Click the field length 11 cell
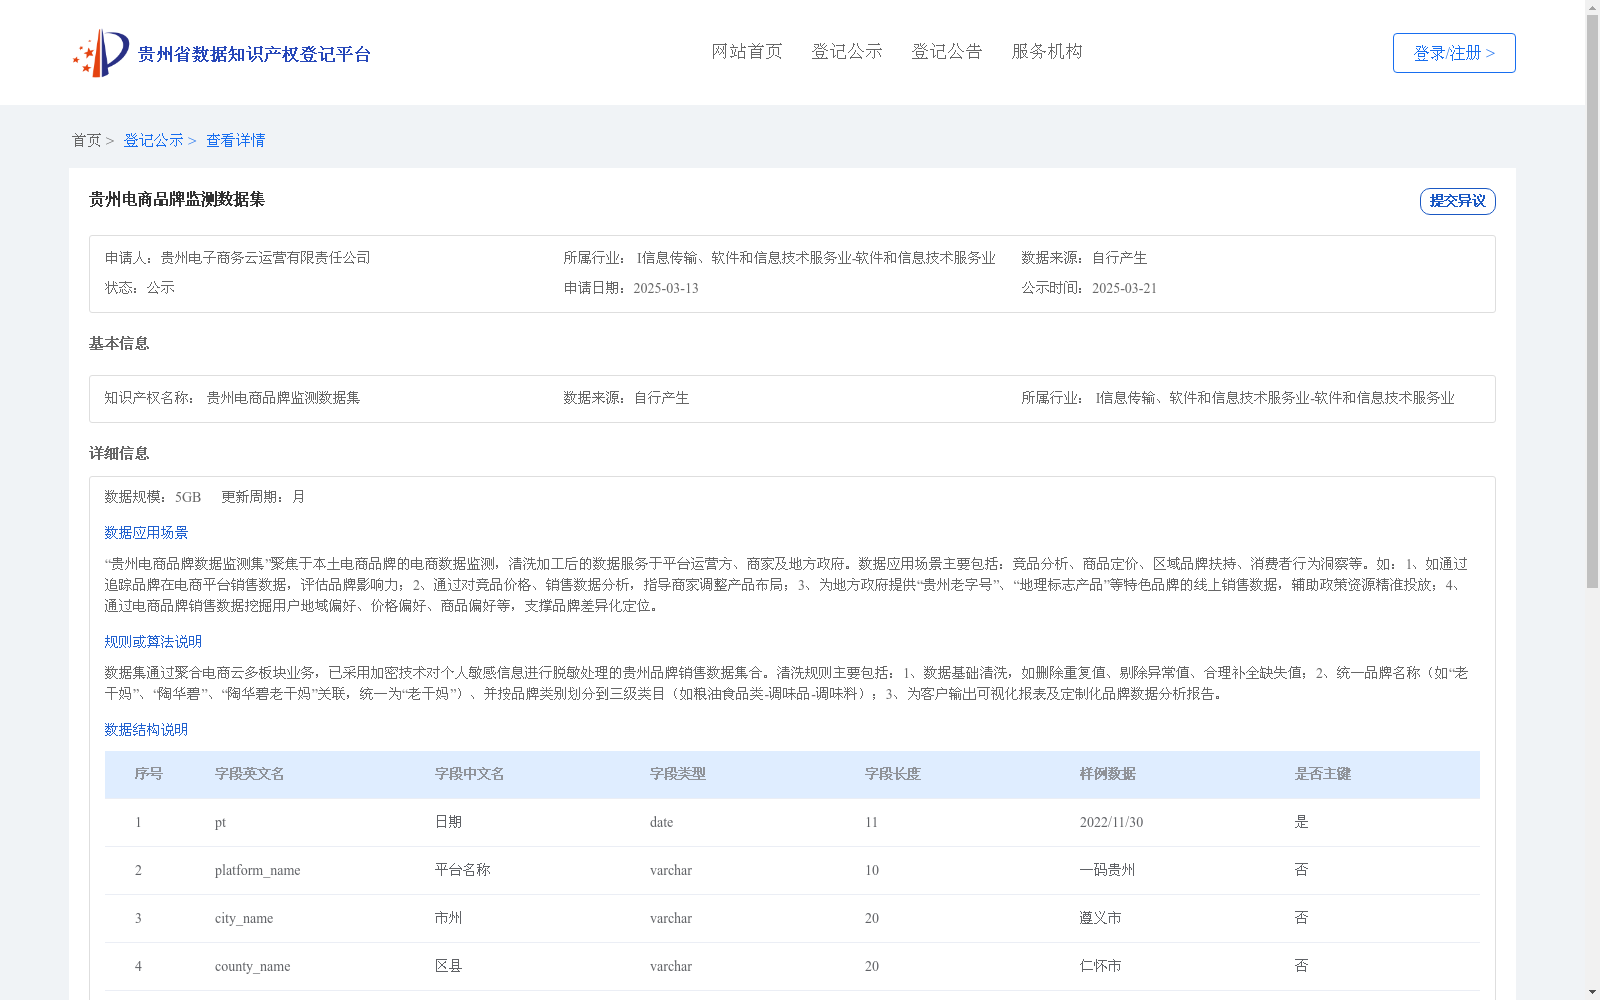Viewport: 1600px width, 1000px height. (872, 823)
